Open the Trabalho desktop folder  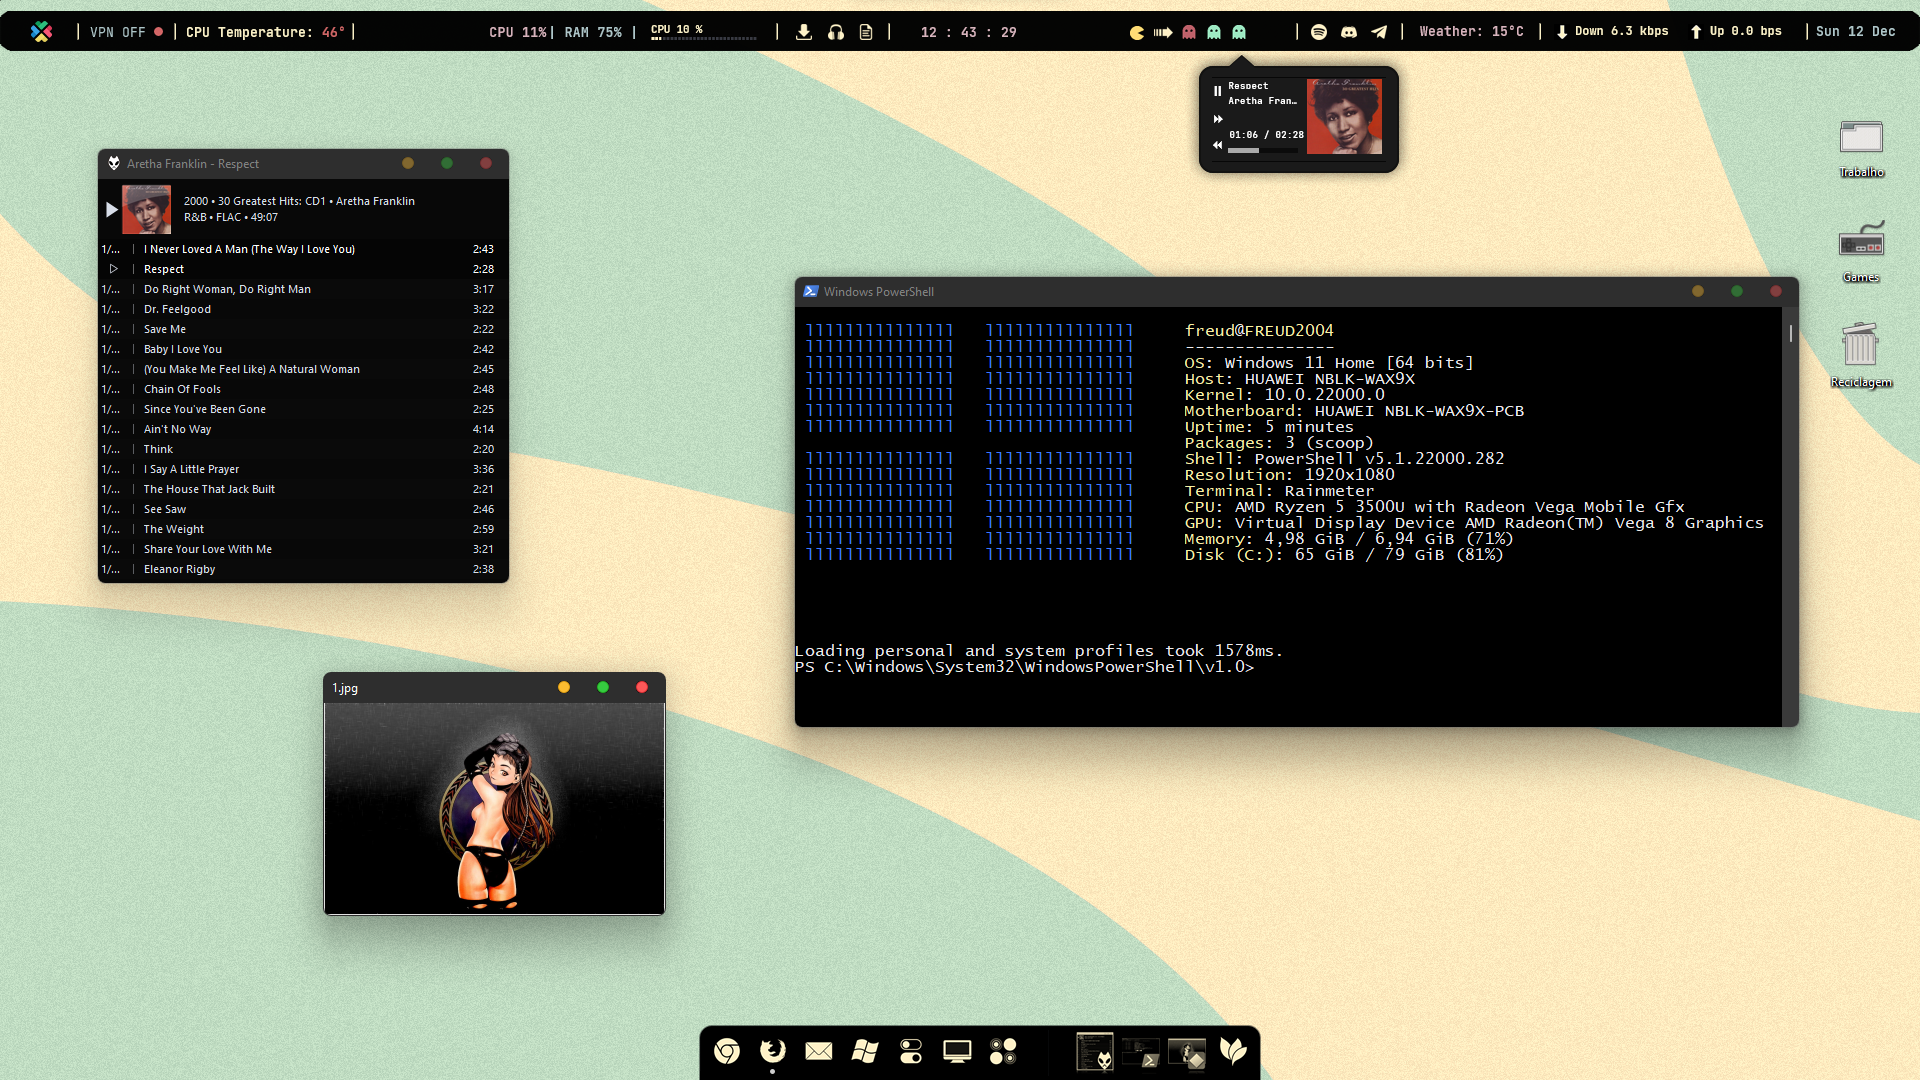point(1861,148)
